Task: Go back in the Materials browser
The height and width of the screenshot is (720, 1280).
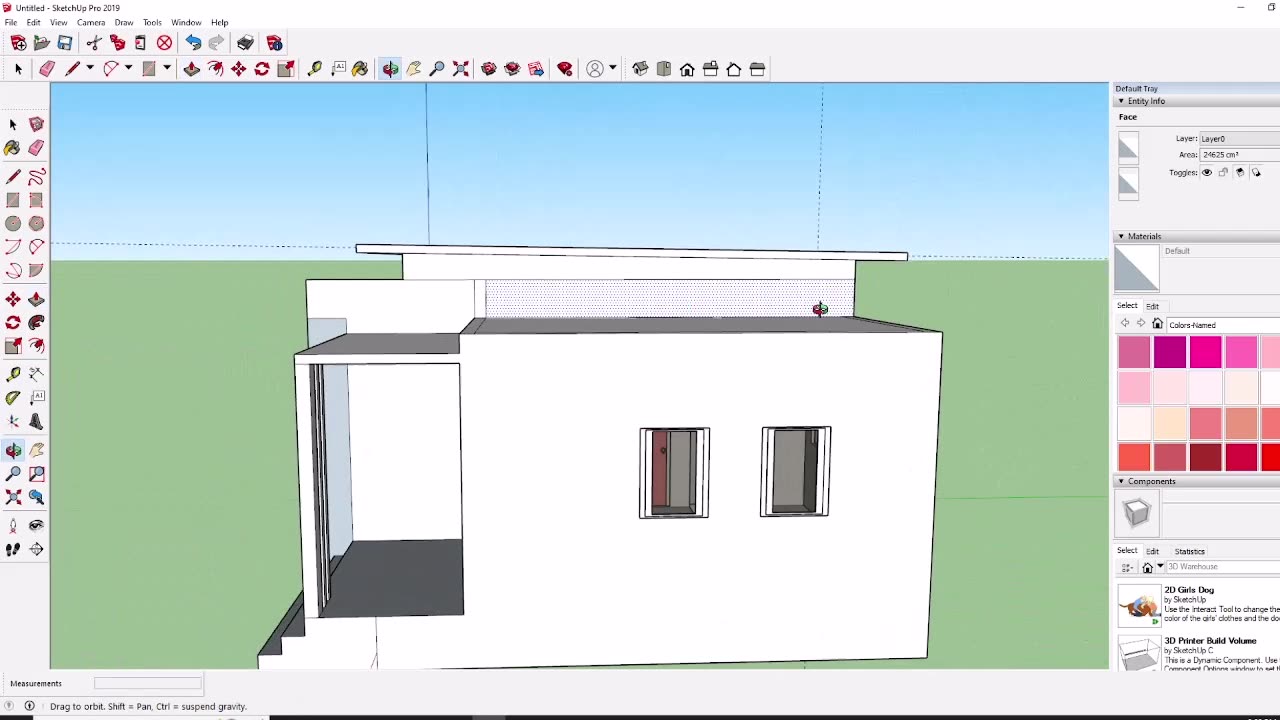Action: pyautogui.click(x=1125, y=324)
